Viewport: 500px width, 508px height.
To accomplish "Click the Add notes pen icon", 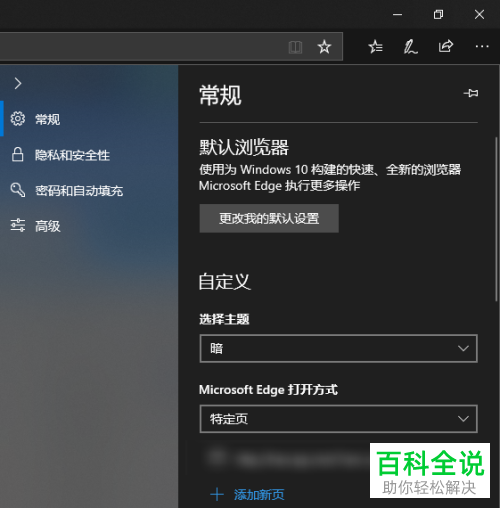I will point(410,47).
